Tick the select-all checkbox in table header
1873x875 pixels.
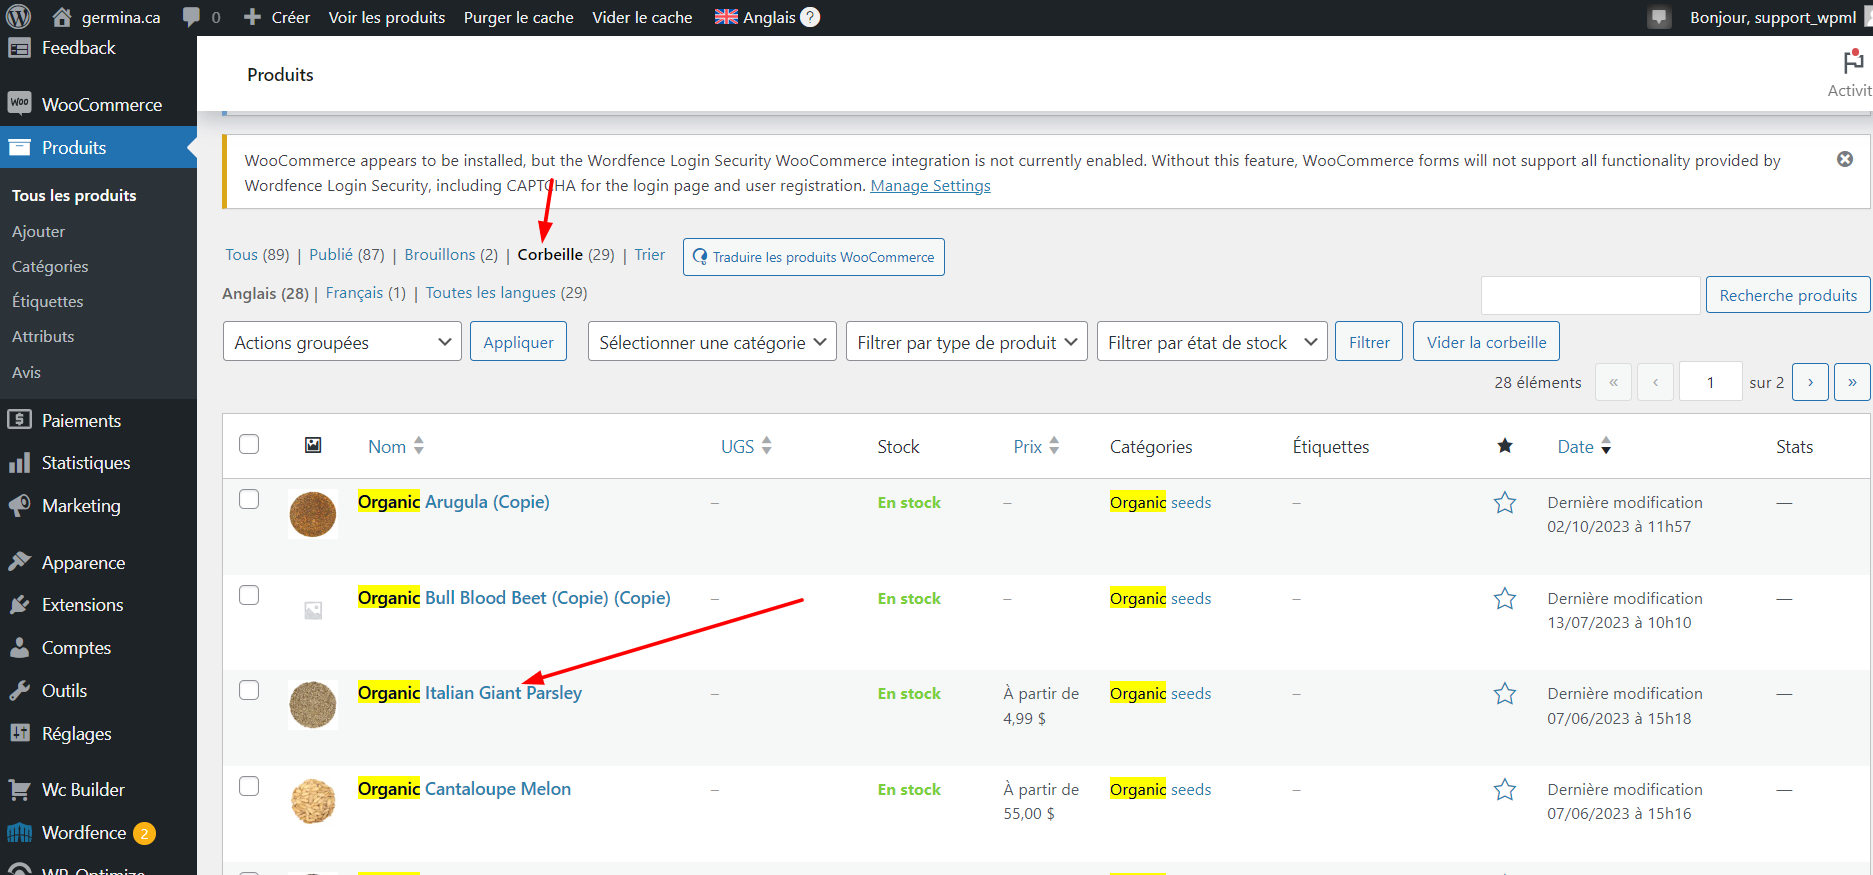click(249, 444)
